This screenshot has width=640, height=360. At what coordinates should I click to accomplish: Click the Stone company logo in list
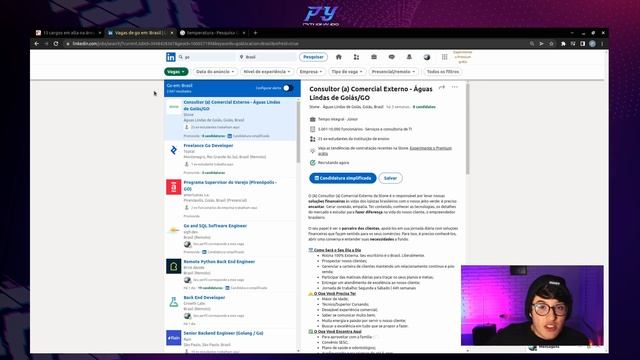(174, 107)
